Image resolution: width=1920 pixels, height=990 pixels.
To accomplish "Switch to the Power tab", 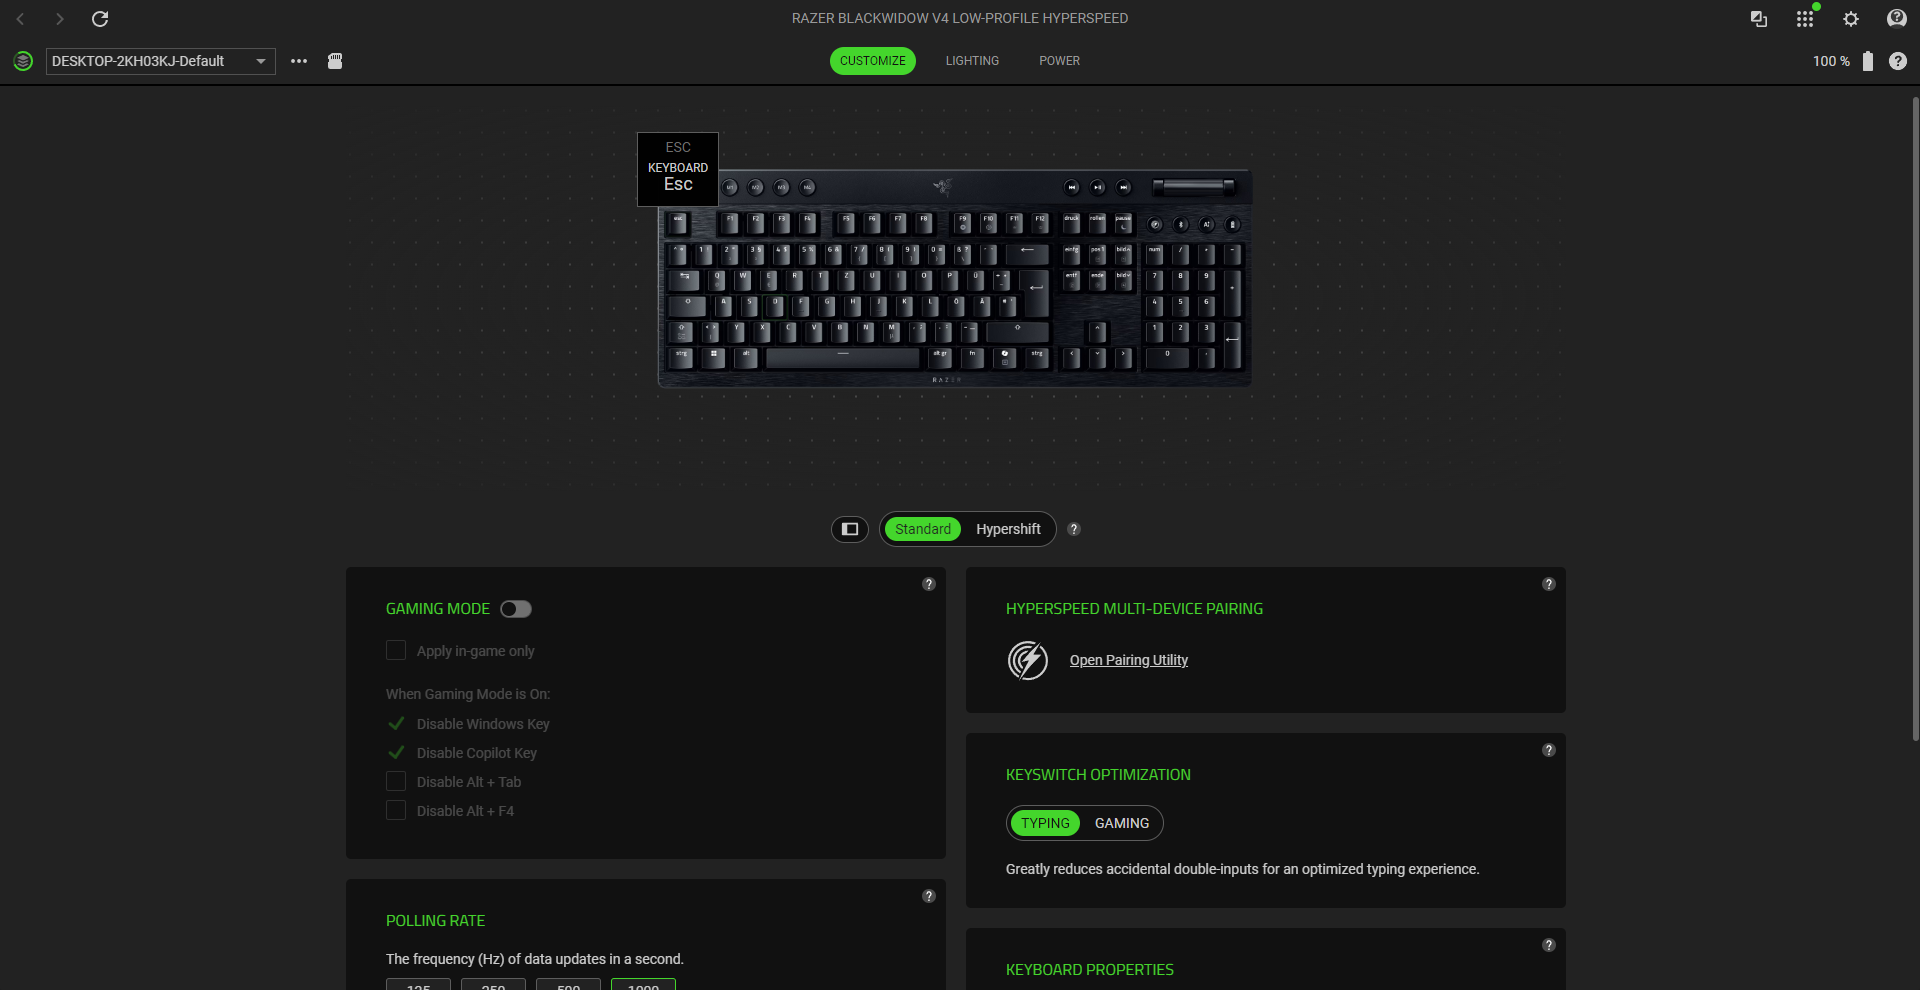I will click(1059, 61).
